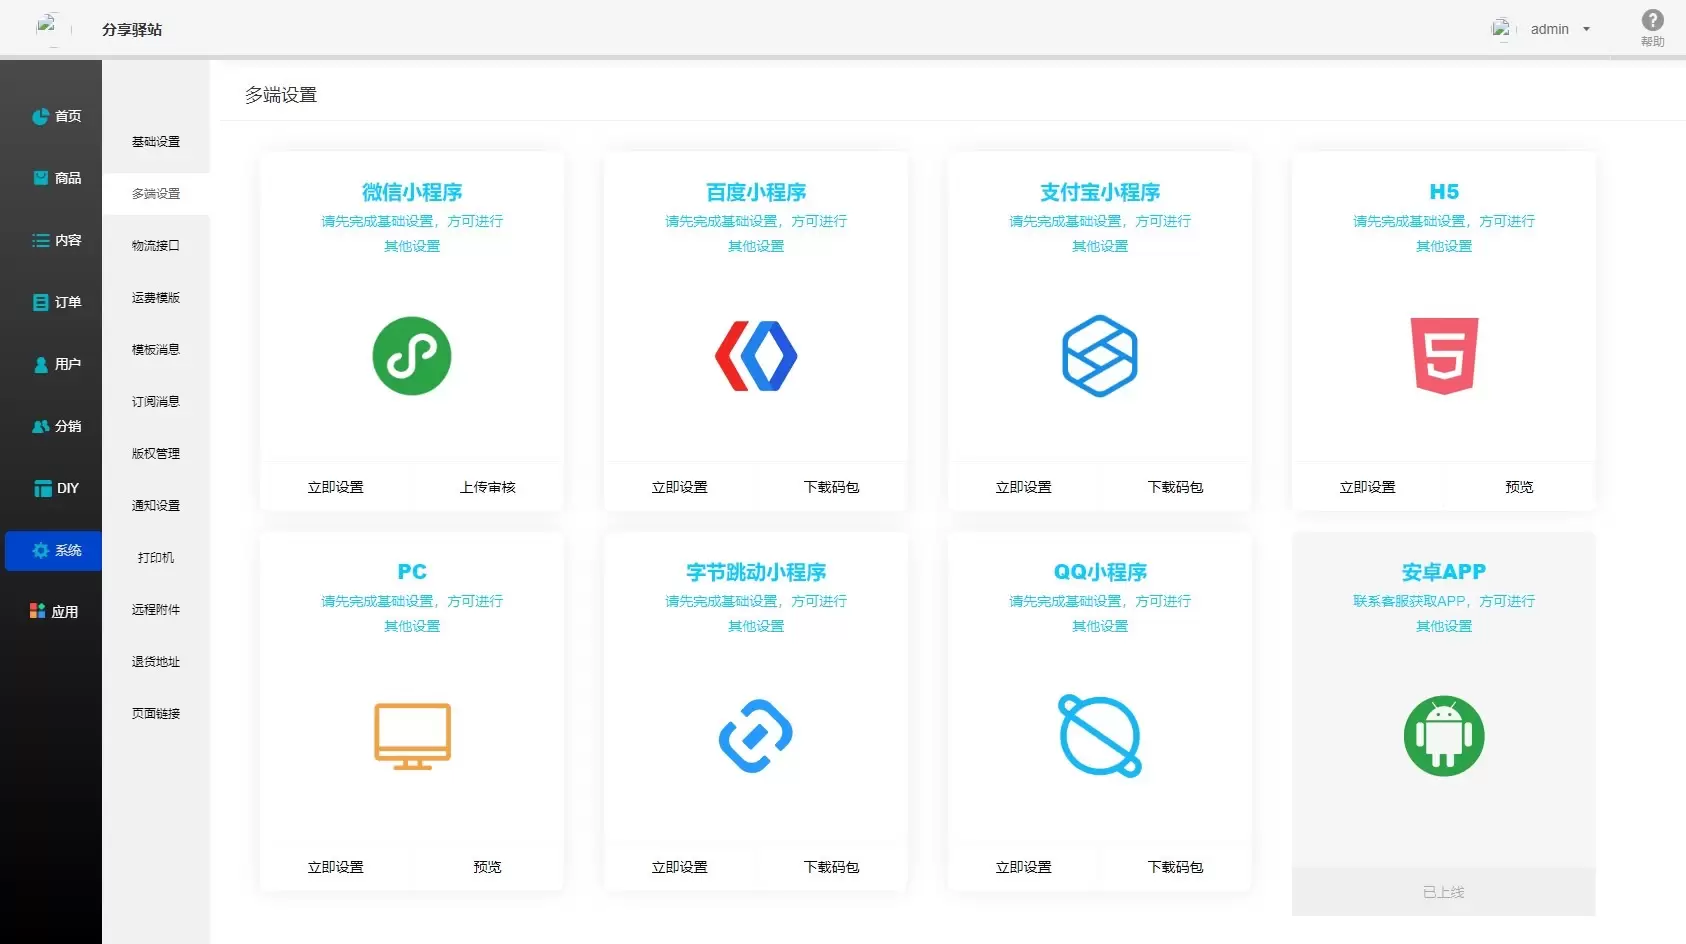The width and height of the screenshot is (1686, 944).
Task: Open the help question mark icon
Action: point(1653,20)
